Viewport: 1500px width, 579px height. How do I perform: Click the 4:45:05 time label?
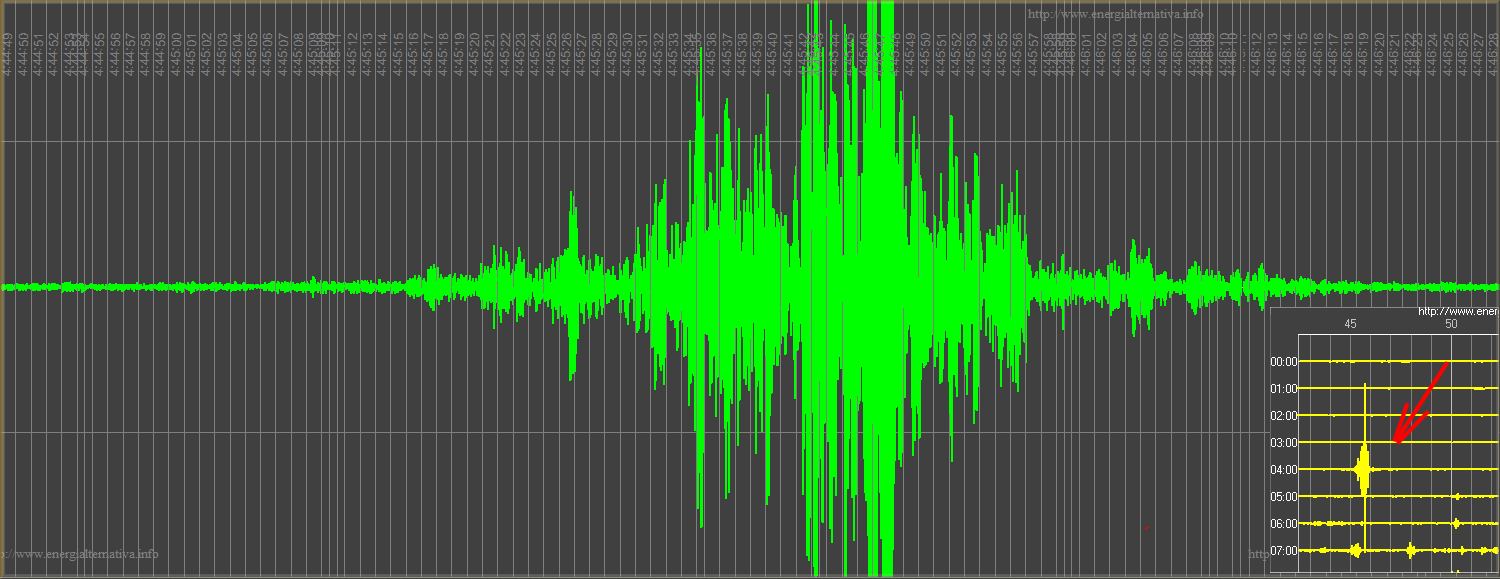tap(252, 54)
